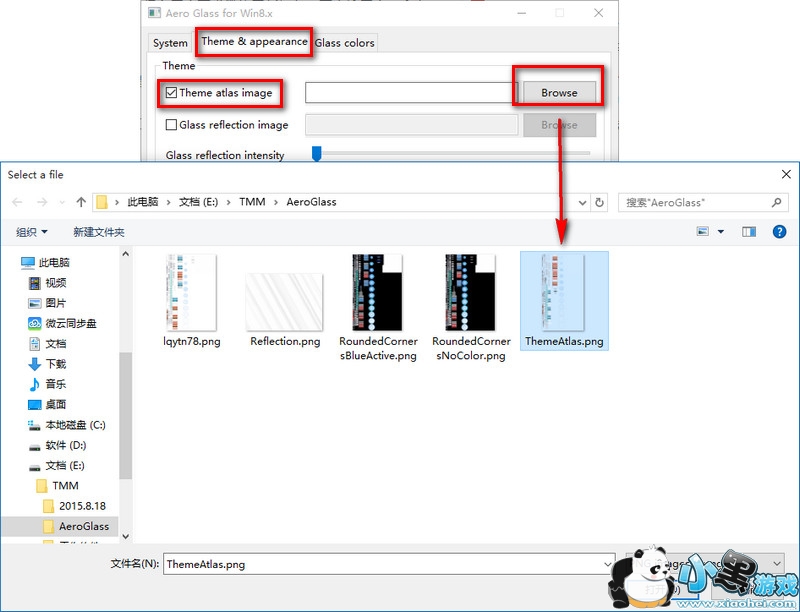Switch to the Glass colors tab
The width and height of the screenshot is (800, 612).
[x=345, y=43]
